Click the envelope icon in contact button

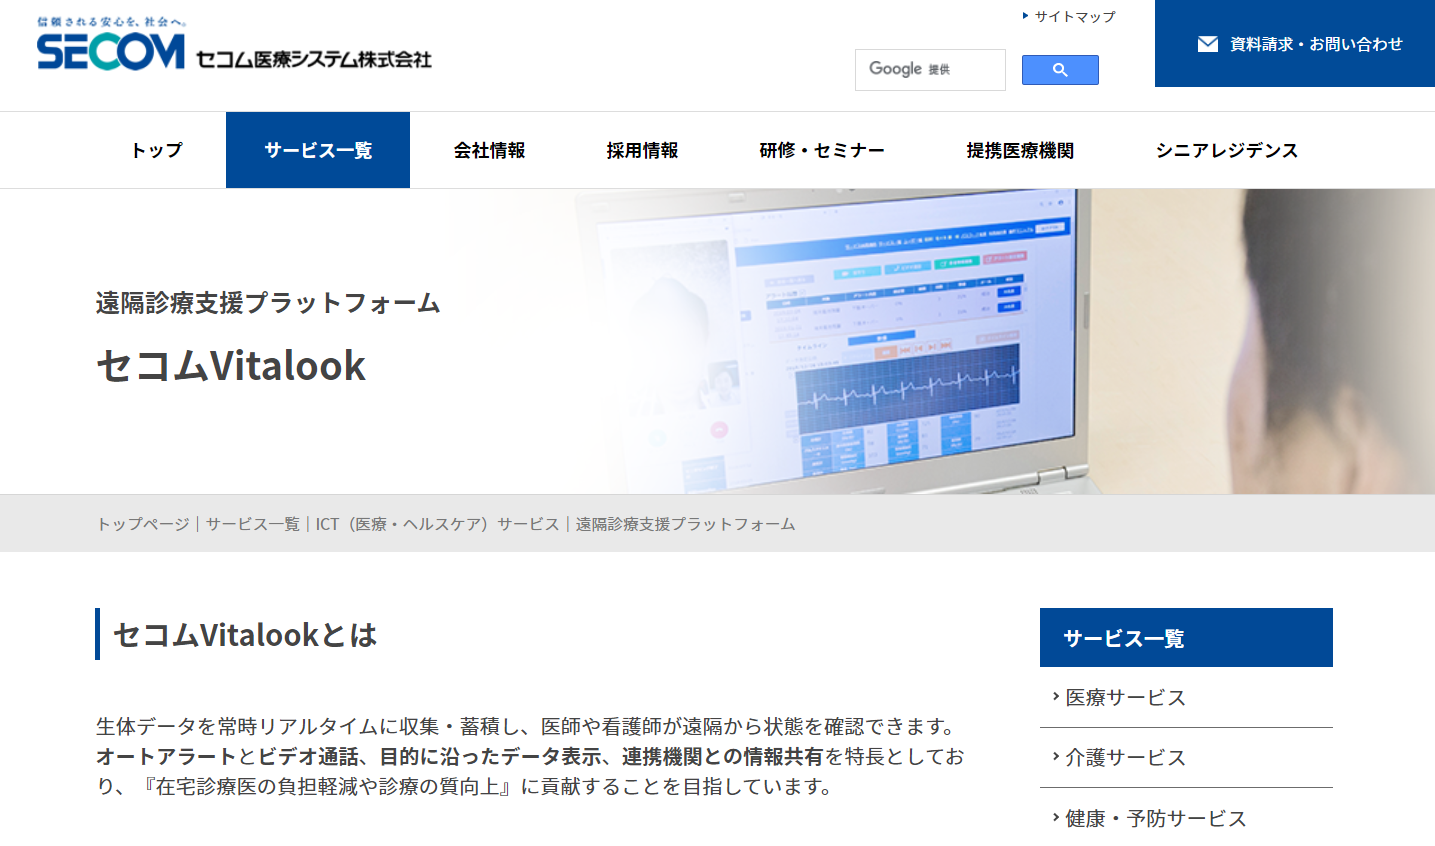point(1208,44)
